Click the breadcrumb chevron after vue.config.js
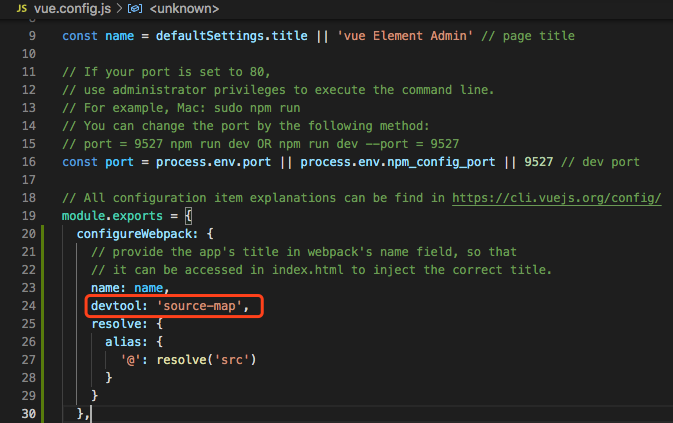 [x=120, y=9]
